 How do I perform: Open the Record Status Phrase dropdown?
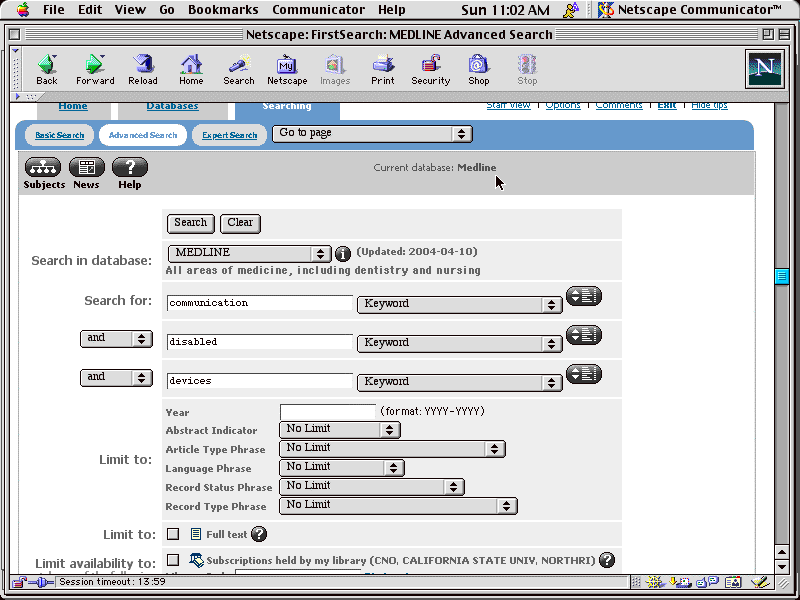(x=371, y=487)
